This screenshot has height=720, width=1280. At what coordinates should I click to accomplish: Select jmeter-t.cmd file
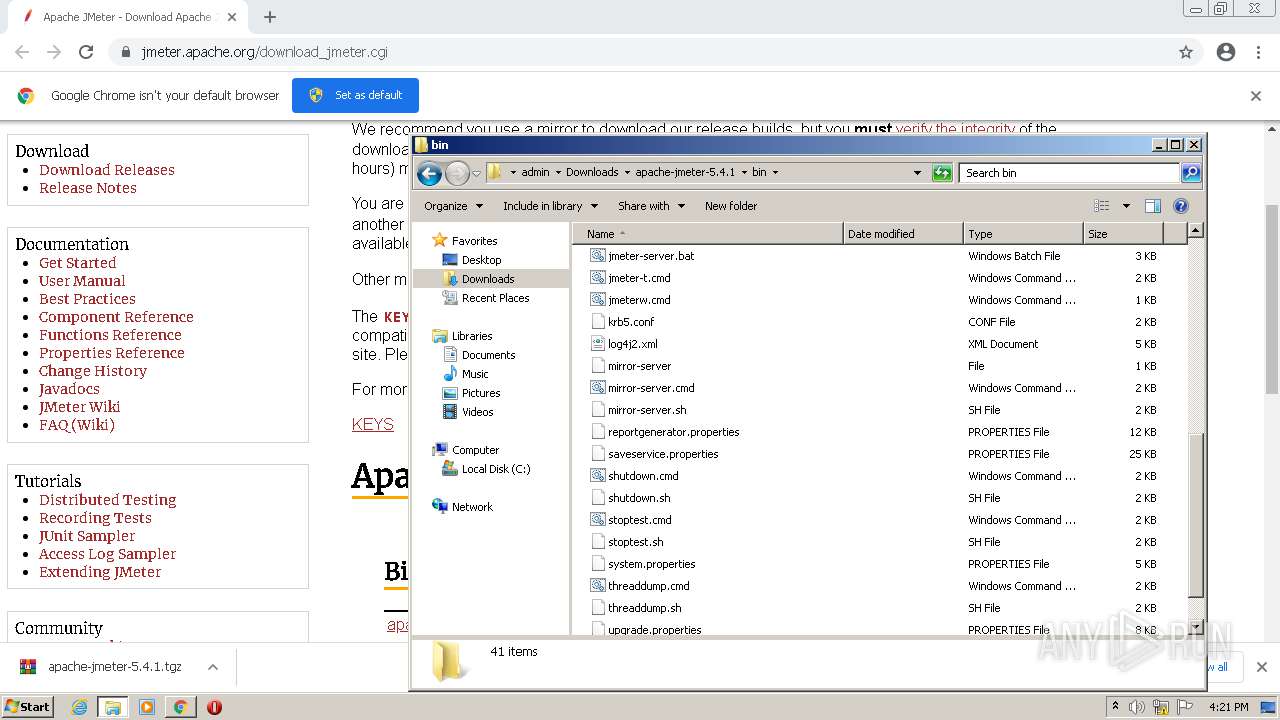point(639,278)
